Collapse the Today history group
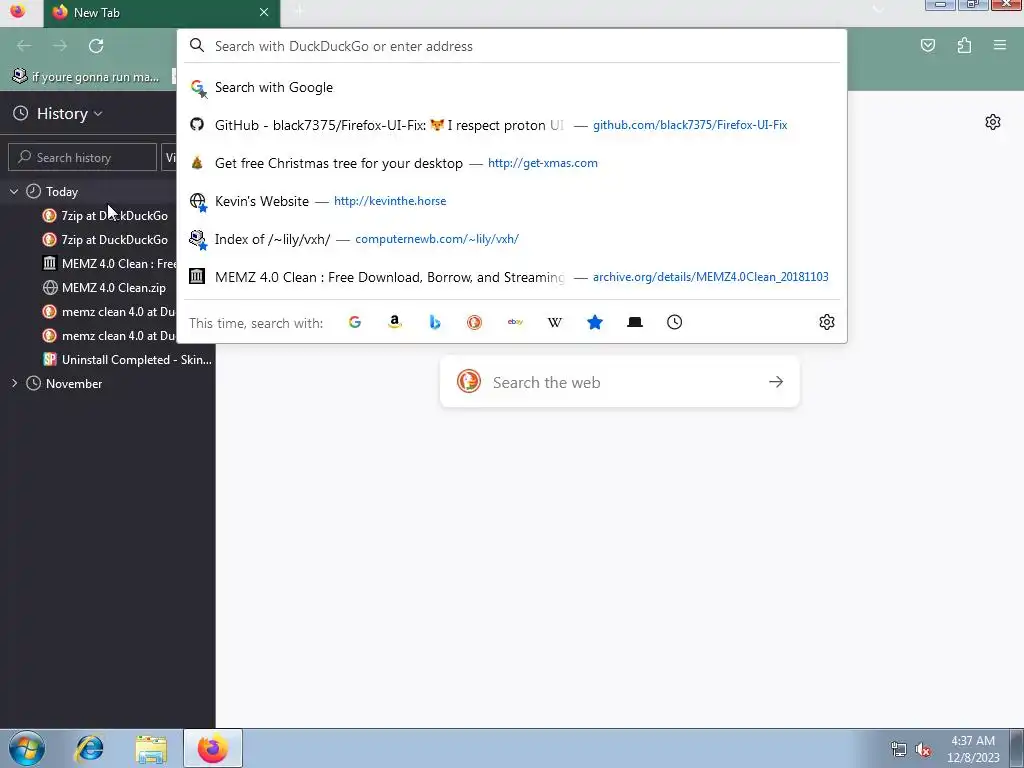This screenshot has width=1024, height=768. point(14,191)
